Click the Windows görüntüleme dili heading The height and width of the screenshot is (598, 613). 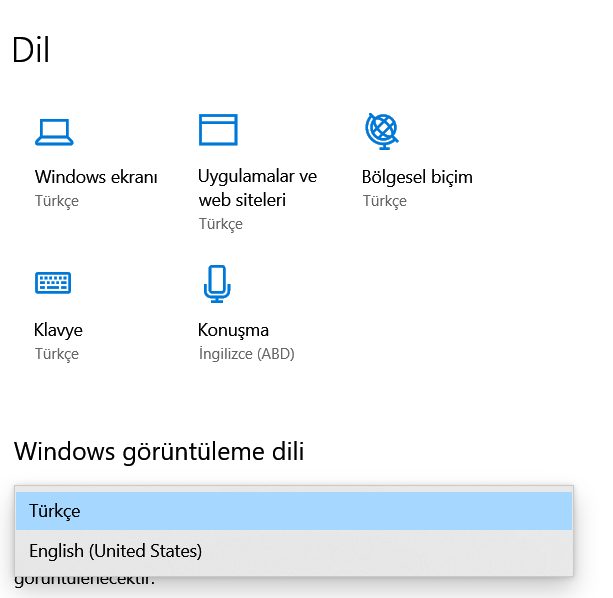159,452
